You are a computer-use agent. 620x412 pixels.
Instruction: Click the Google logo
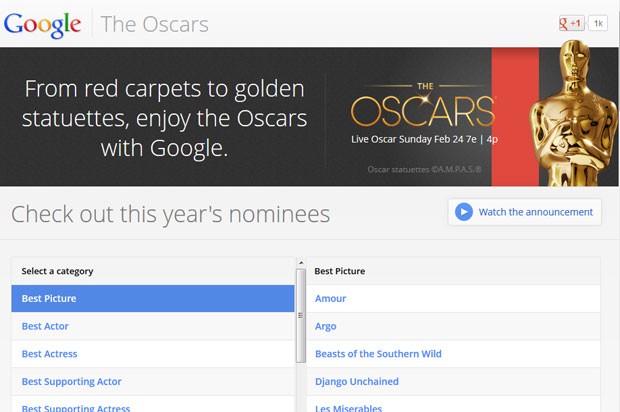tap(42, 25)
